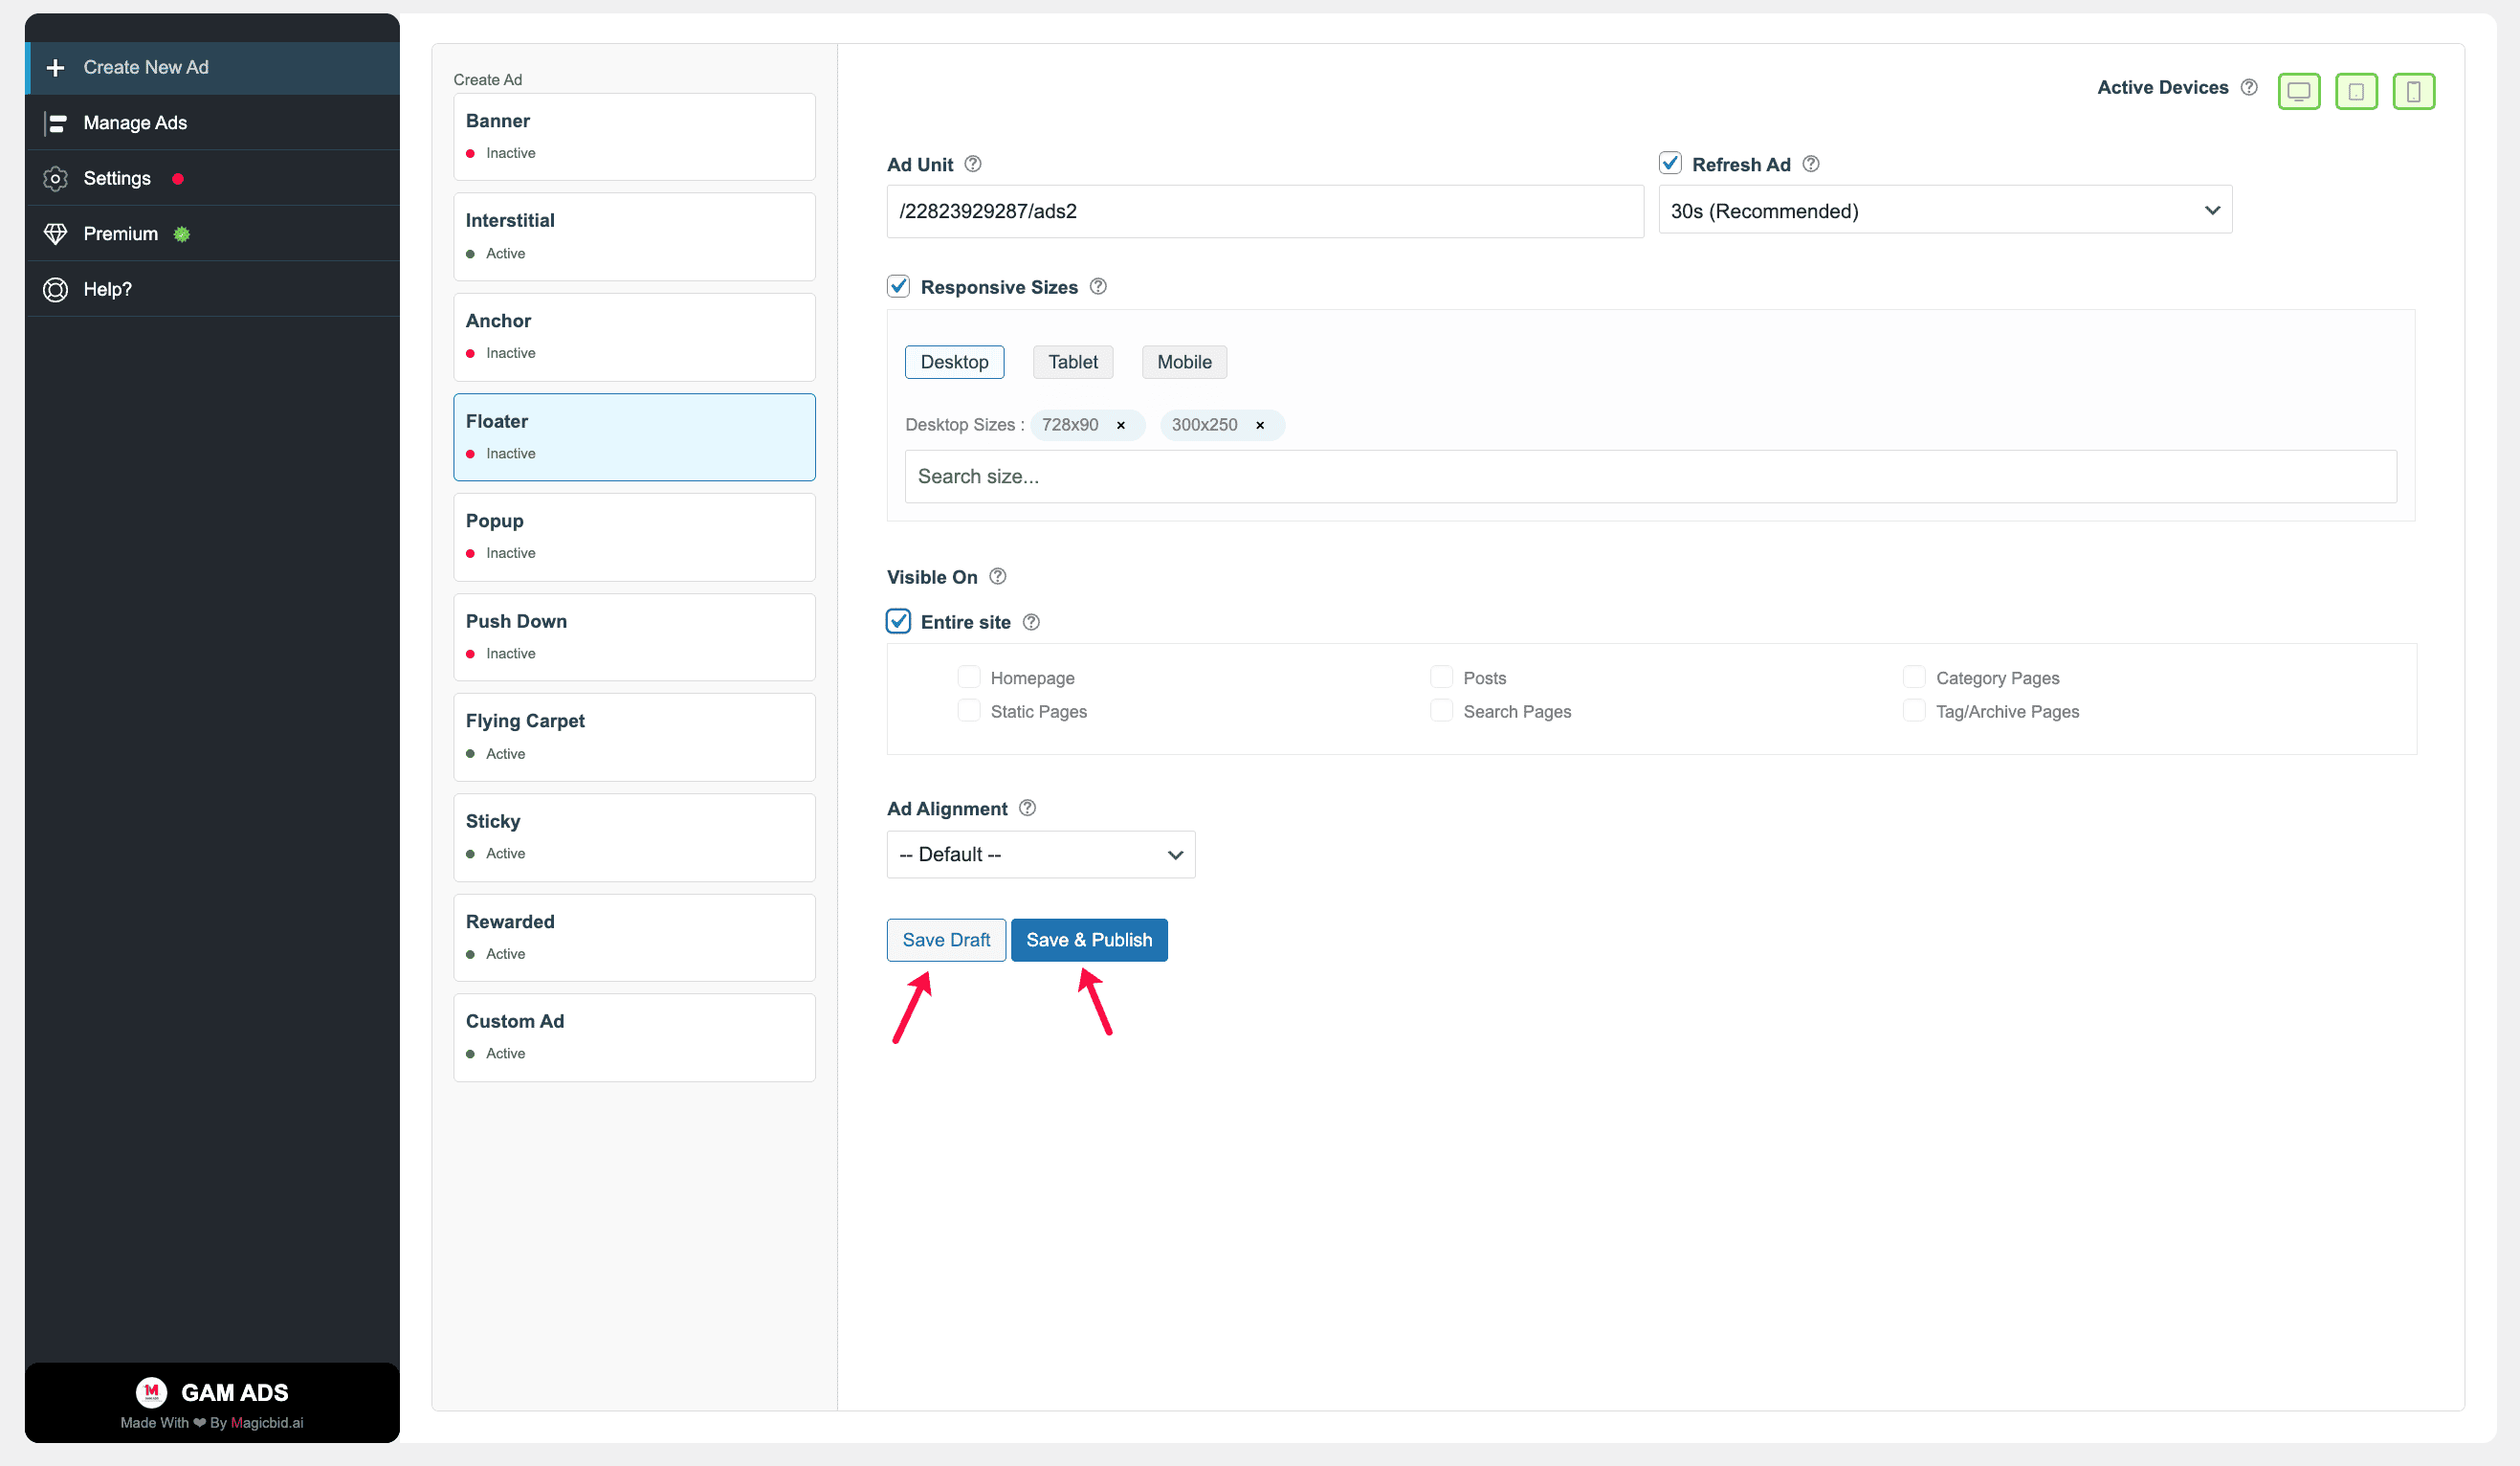
Task: Uncheck the Refresh Ad checkbox
Action: [x=1670, y=163]
